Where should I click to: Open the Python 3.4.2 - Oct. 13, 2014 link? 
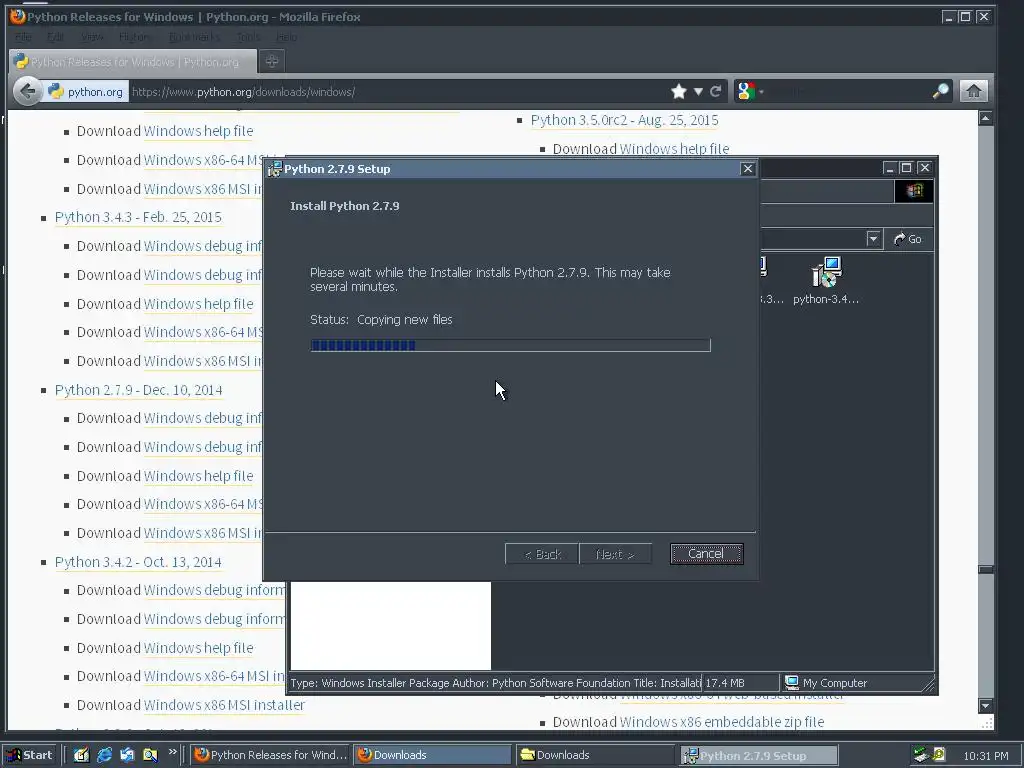138,562
